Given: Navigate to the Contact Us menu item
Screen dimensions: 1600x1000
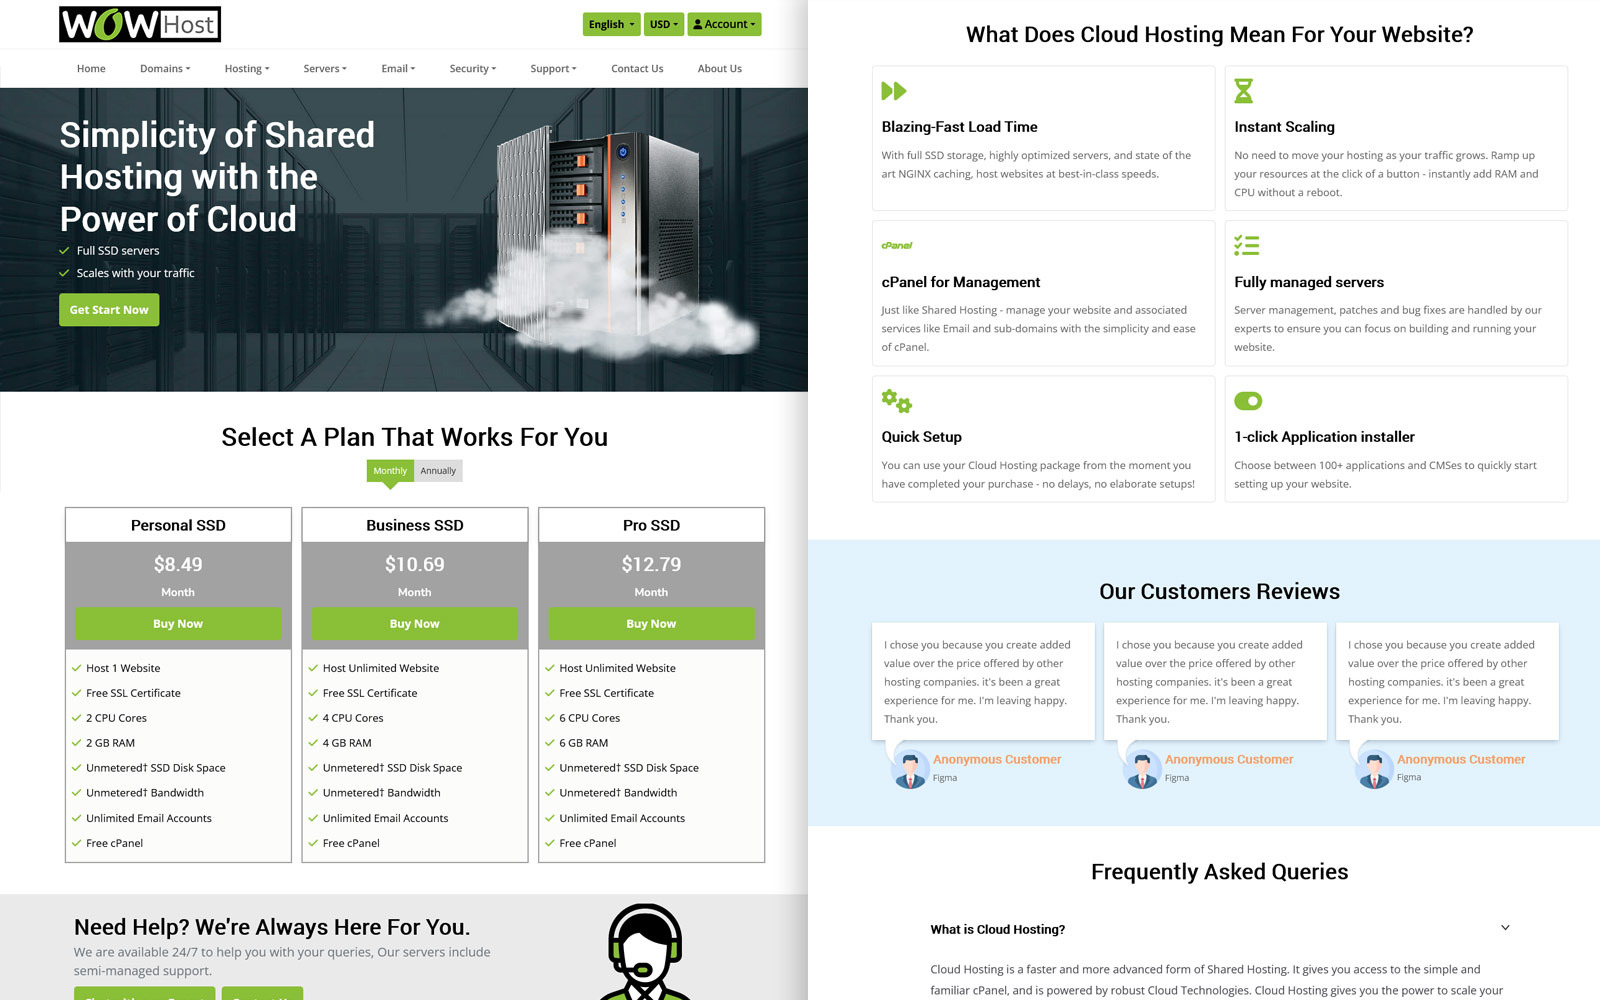Looking at the screenshot, I should 637,68.
